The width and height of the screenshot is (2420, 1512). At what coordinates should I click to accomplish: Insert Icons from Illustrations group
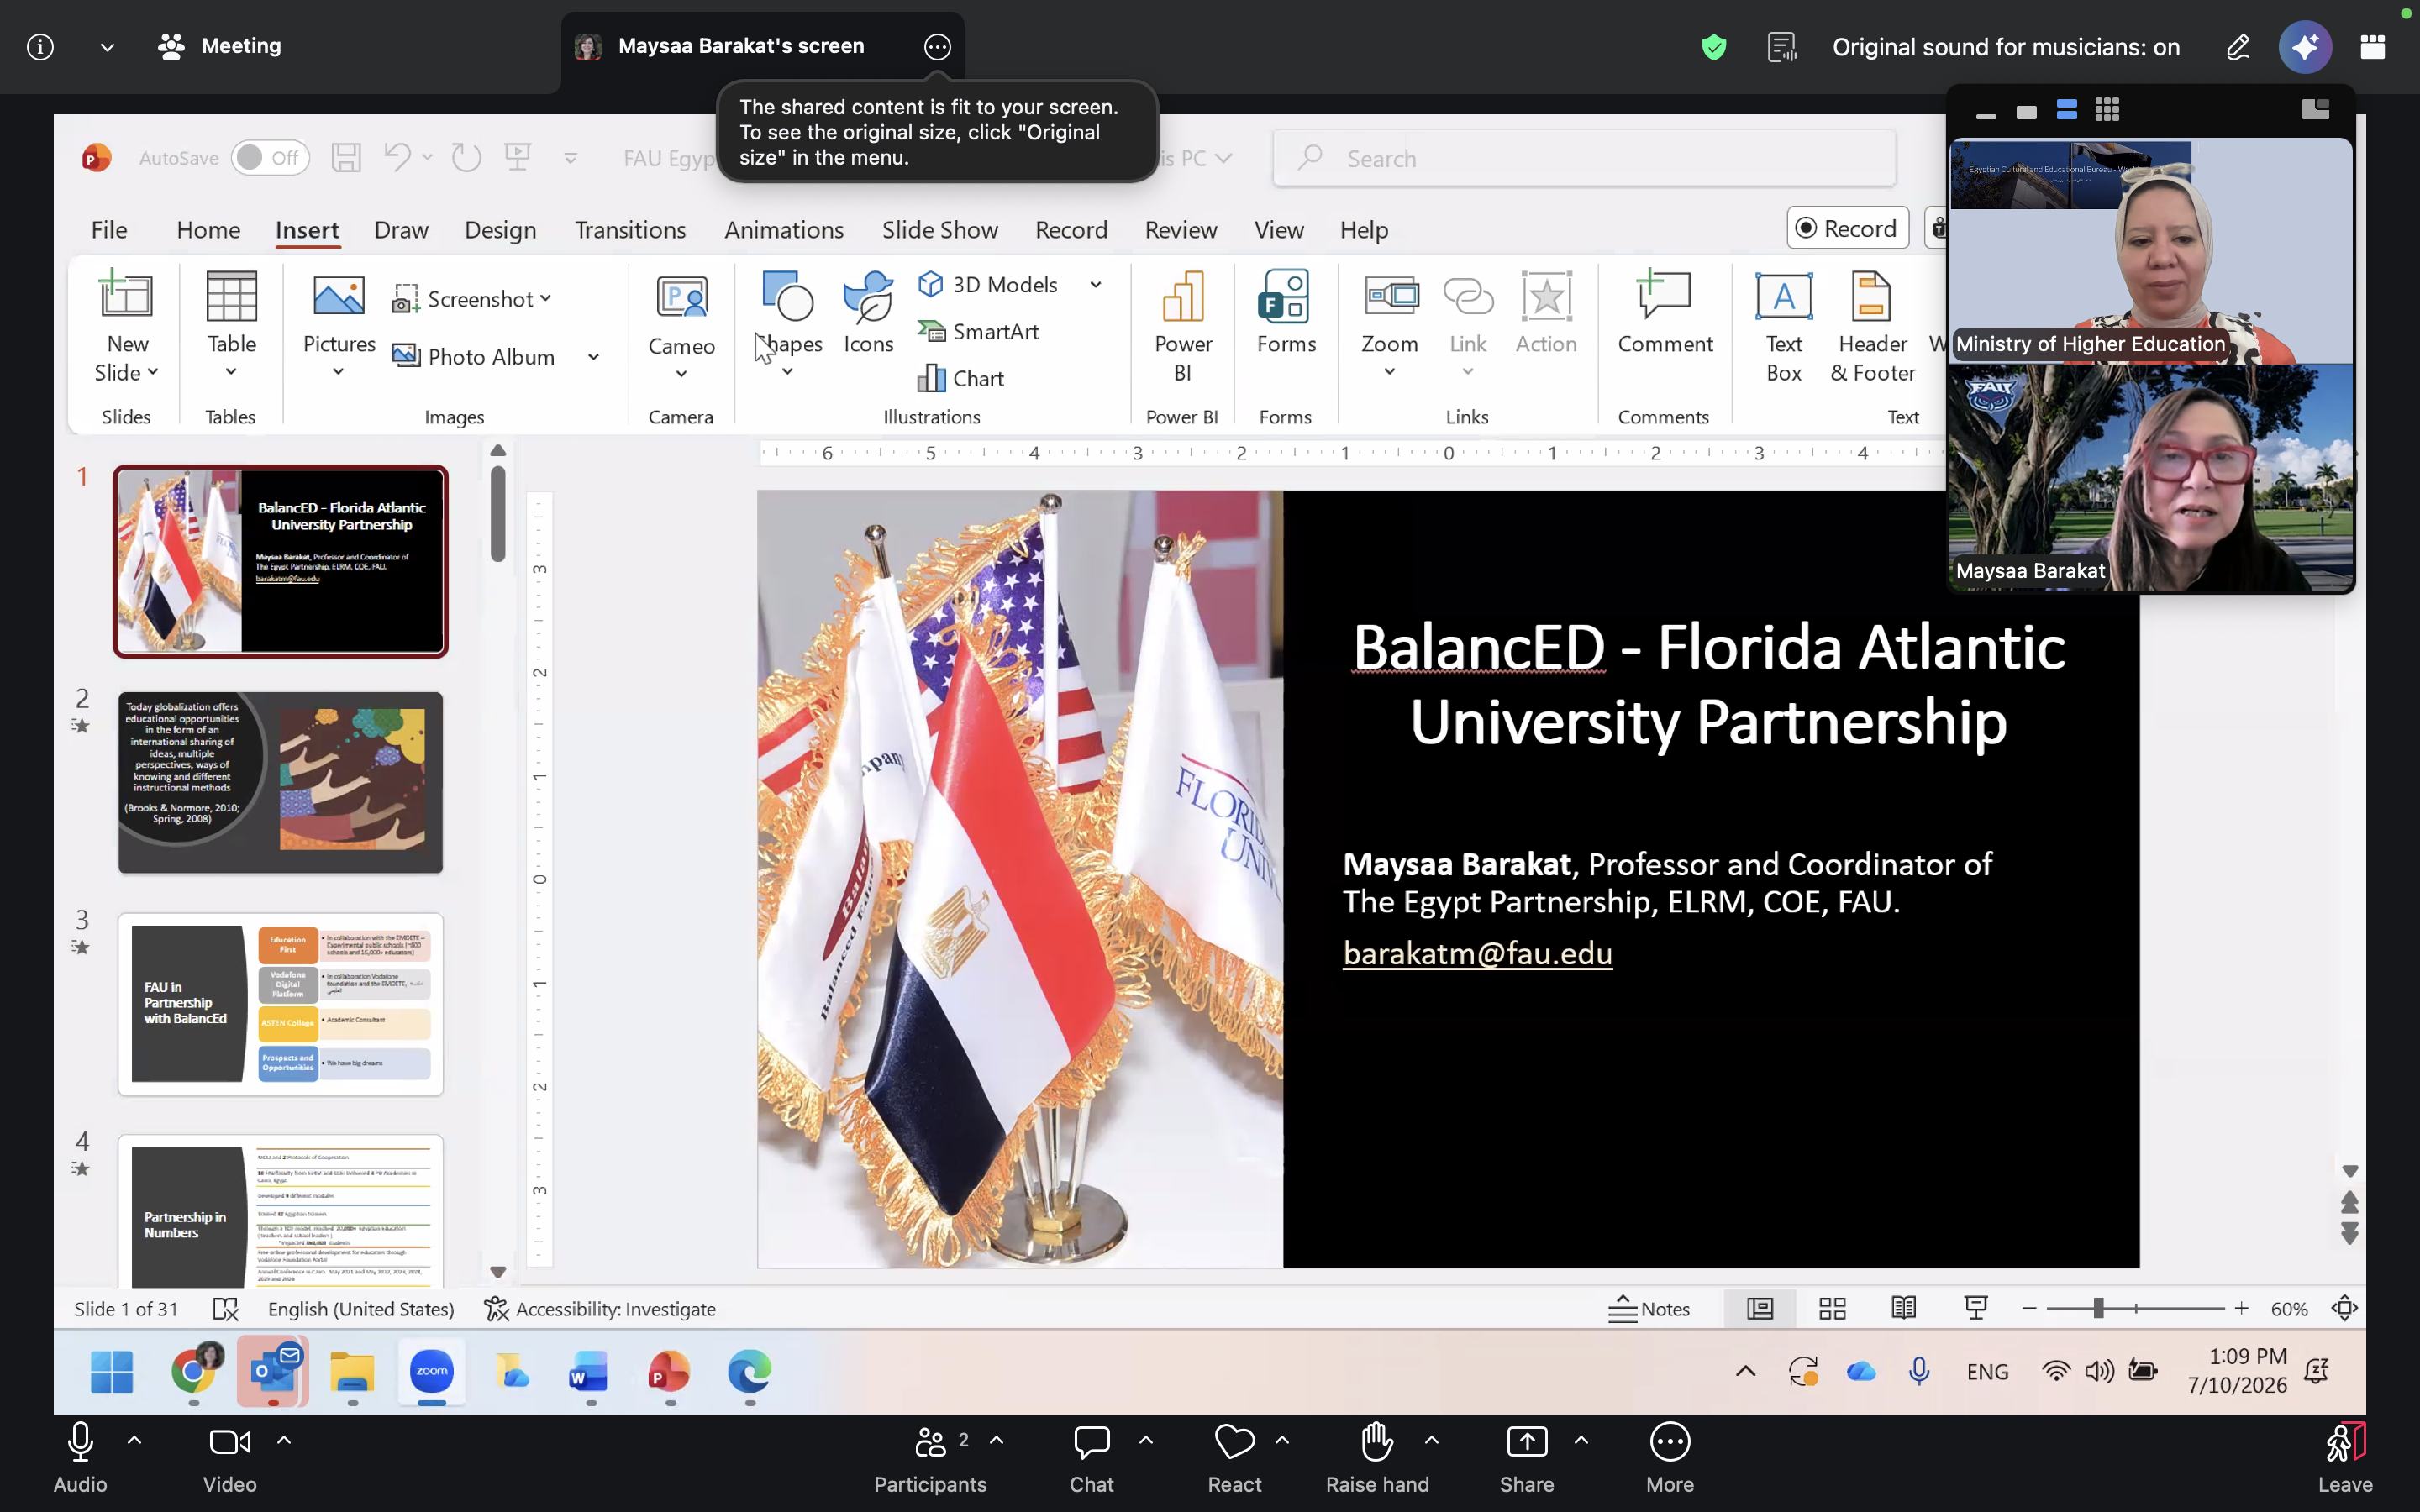(868, 296)
